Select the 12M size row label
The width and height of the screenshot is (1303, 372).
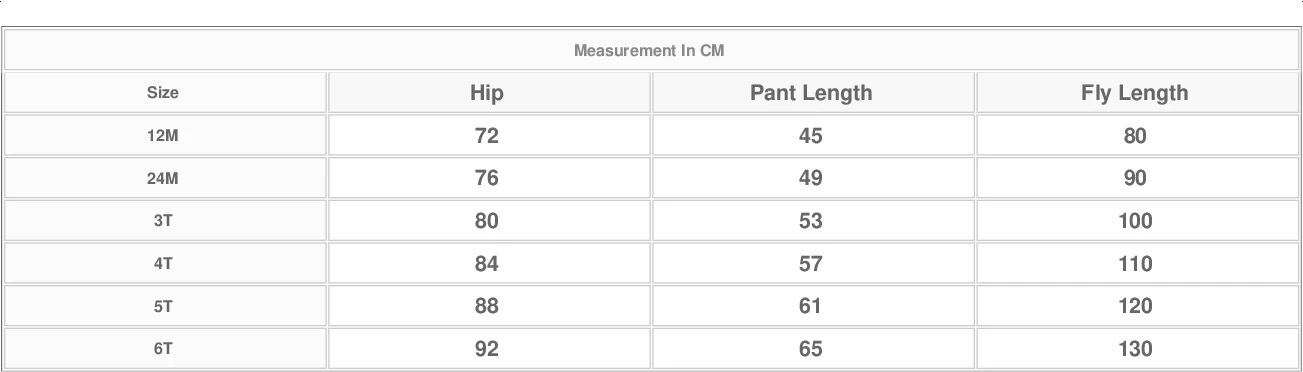(163, 135)
